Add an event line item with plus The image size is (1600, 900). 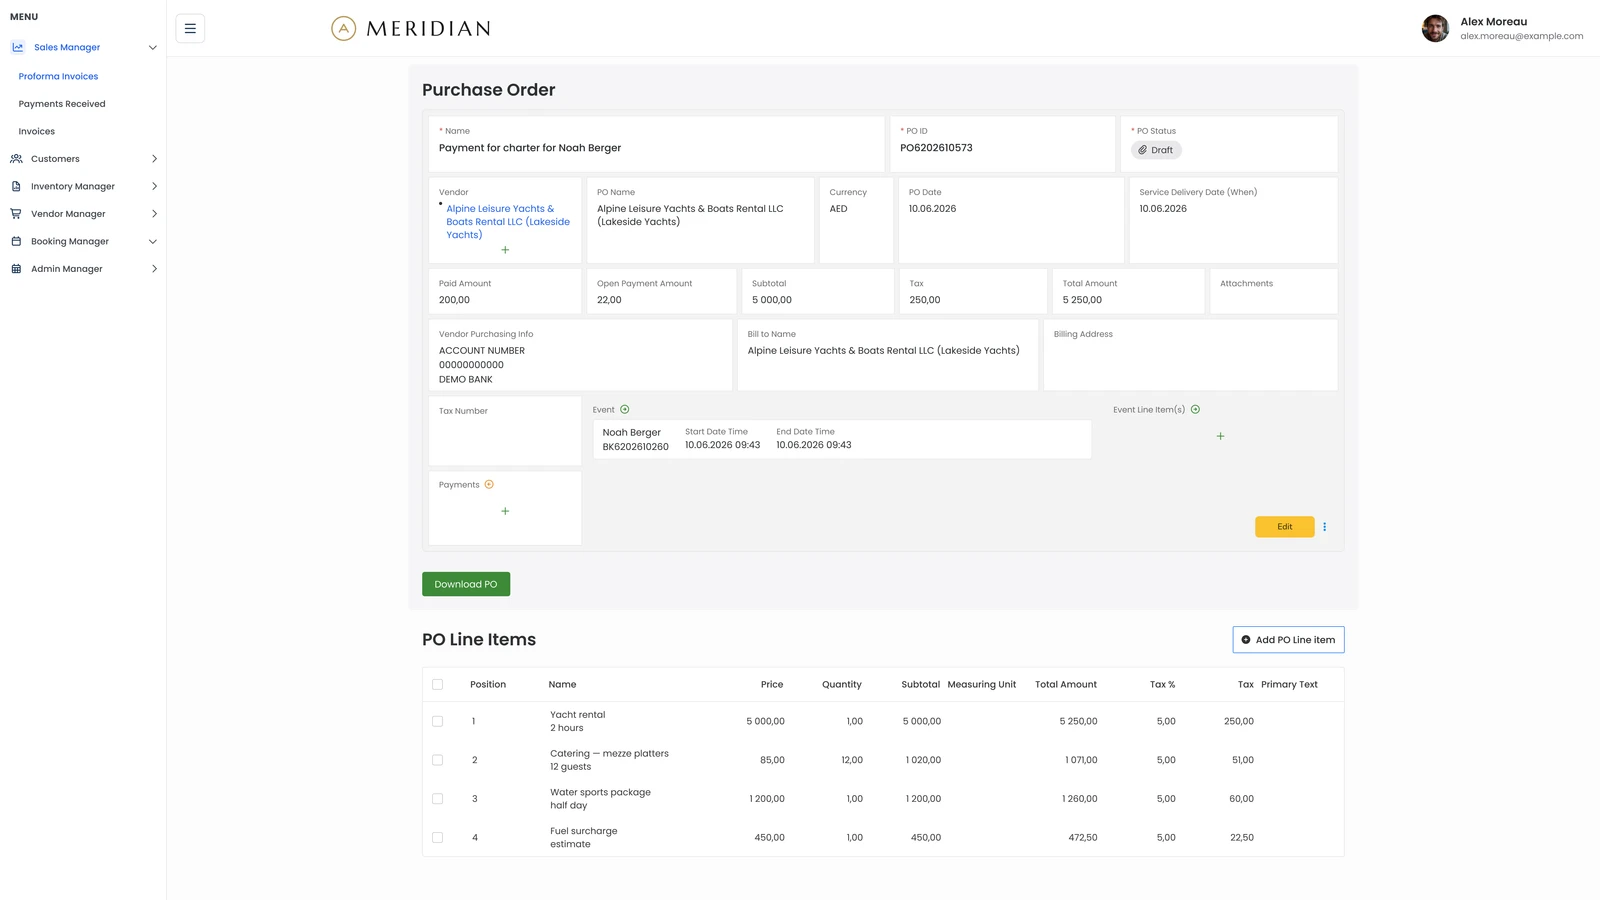click(1220, 436)
